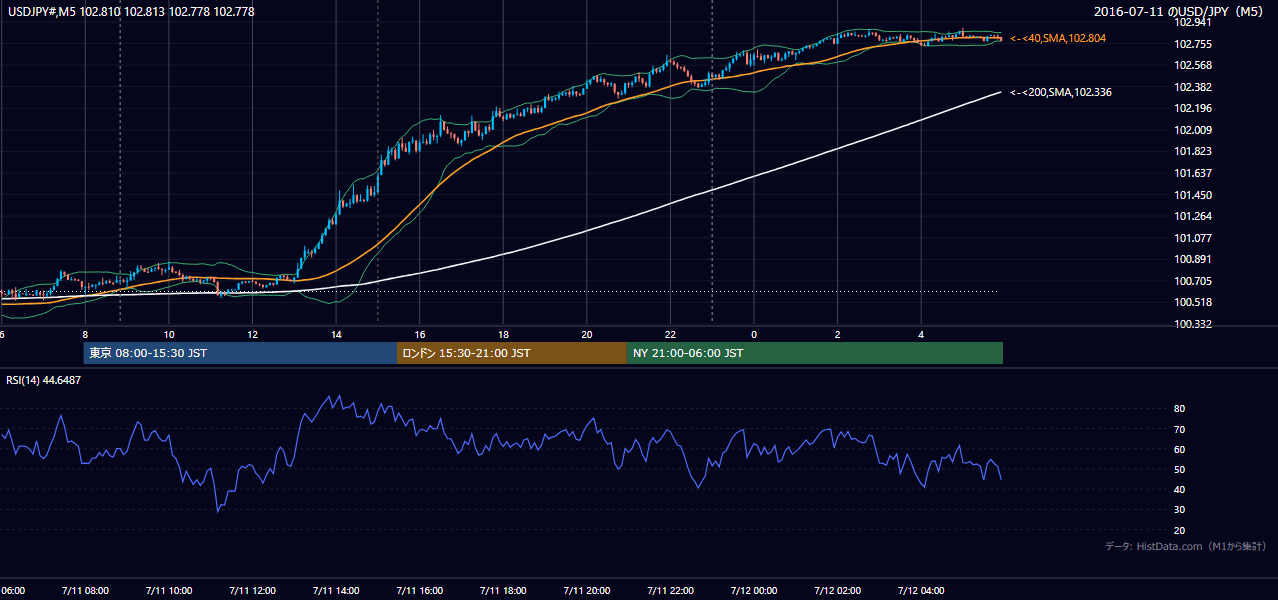Click the 7/11 22:00 bottom time label
Viewport: 1278px width, 600px height.
point(671,590)
